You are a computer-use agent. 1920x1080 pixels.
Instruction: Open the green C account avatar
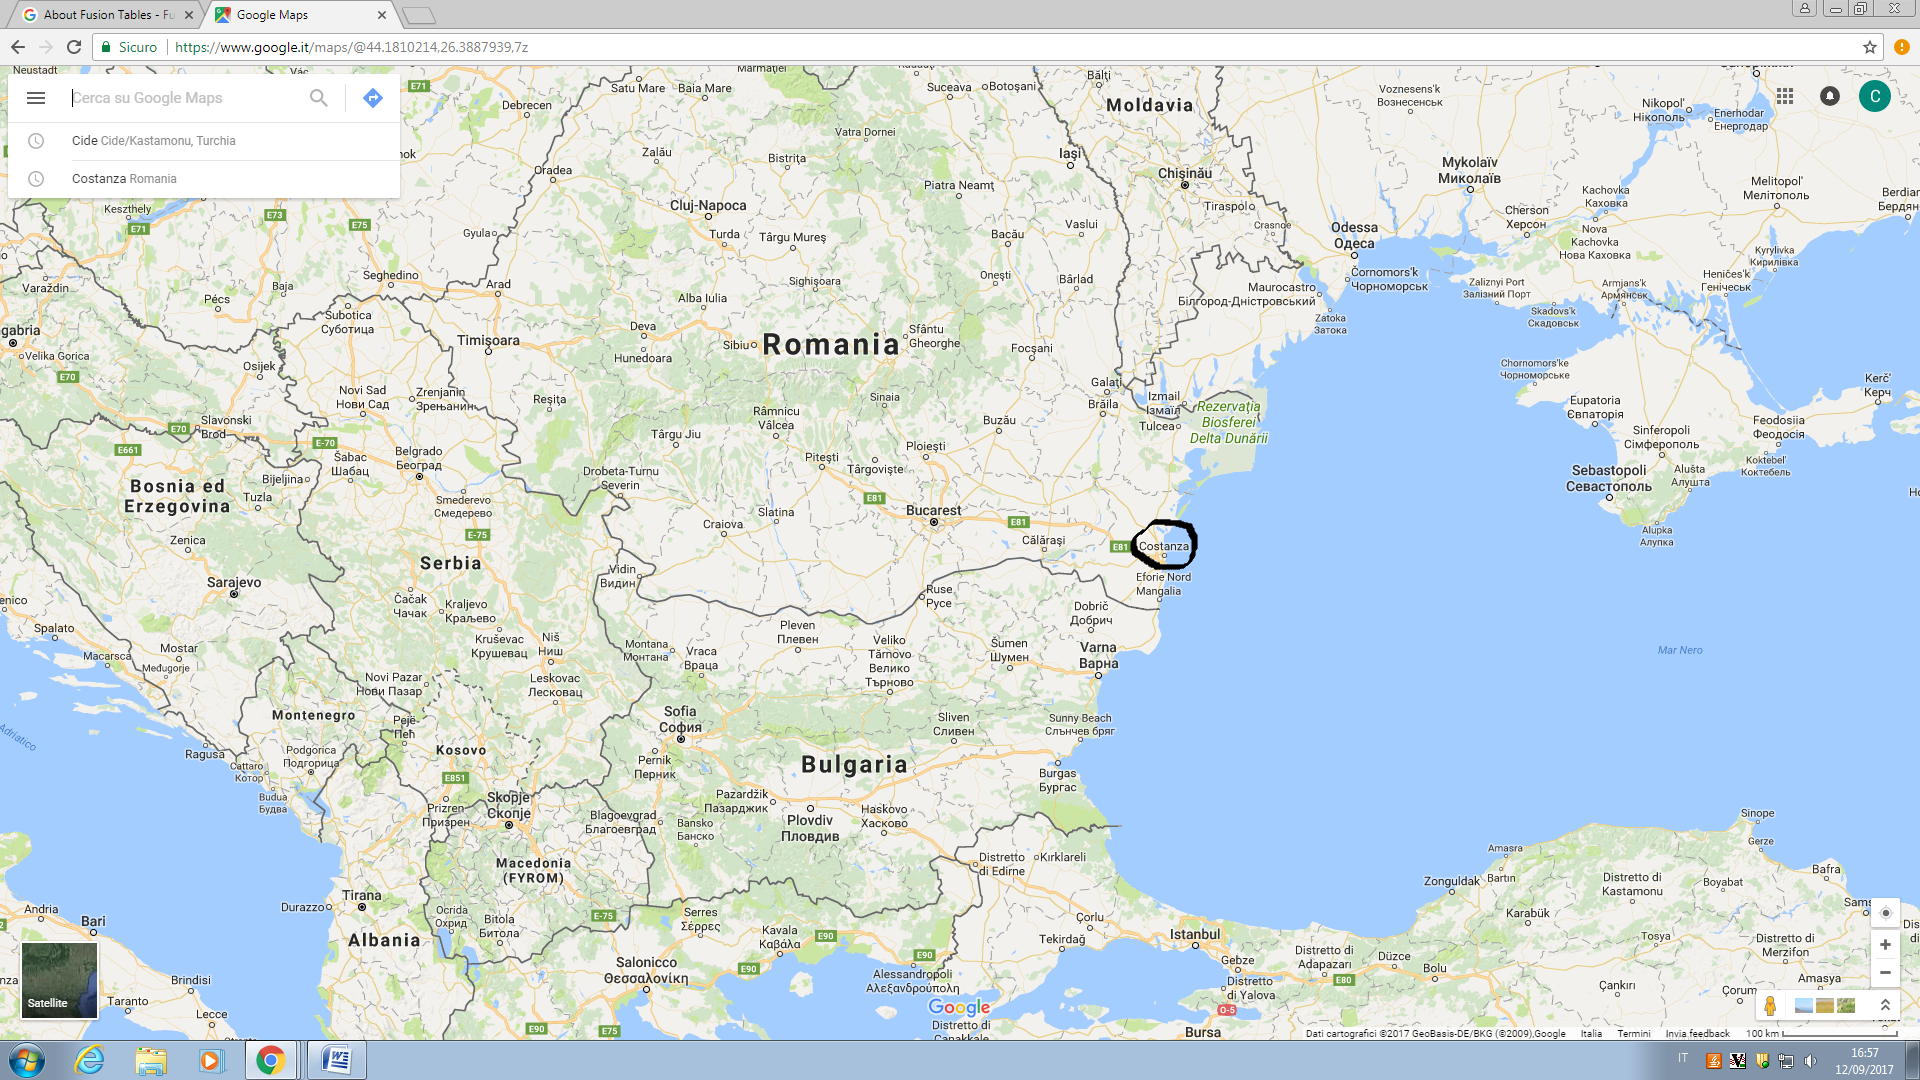1875,96
